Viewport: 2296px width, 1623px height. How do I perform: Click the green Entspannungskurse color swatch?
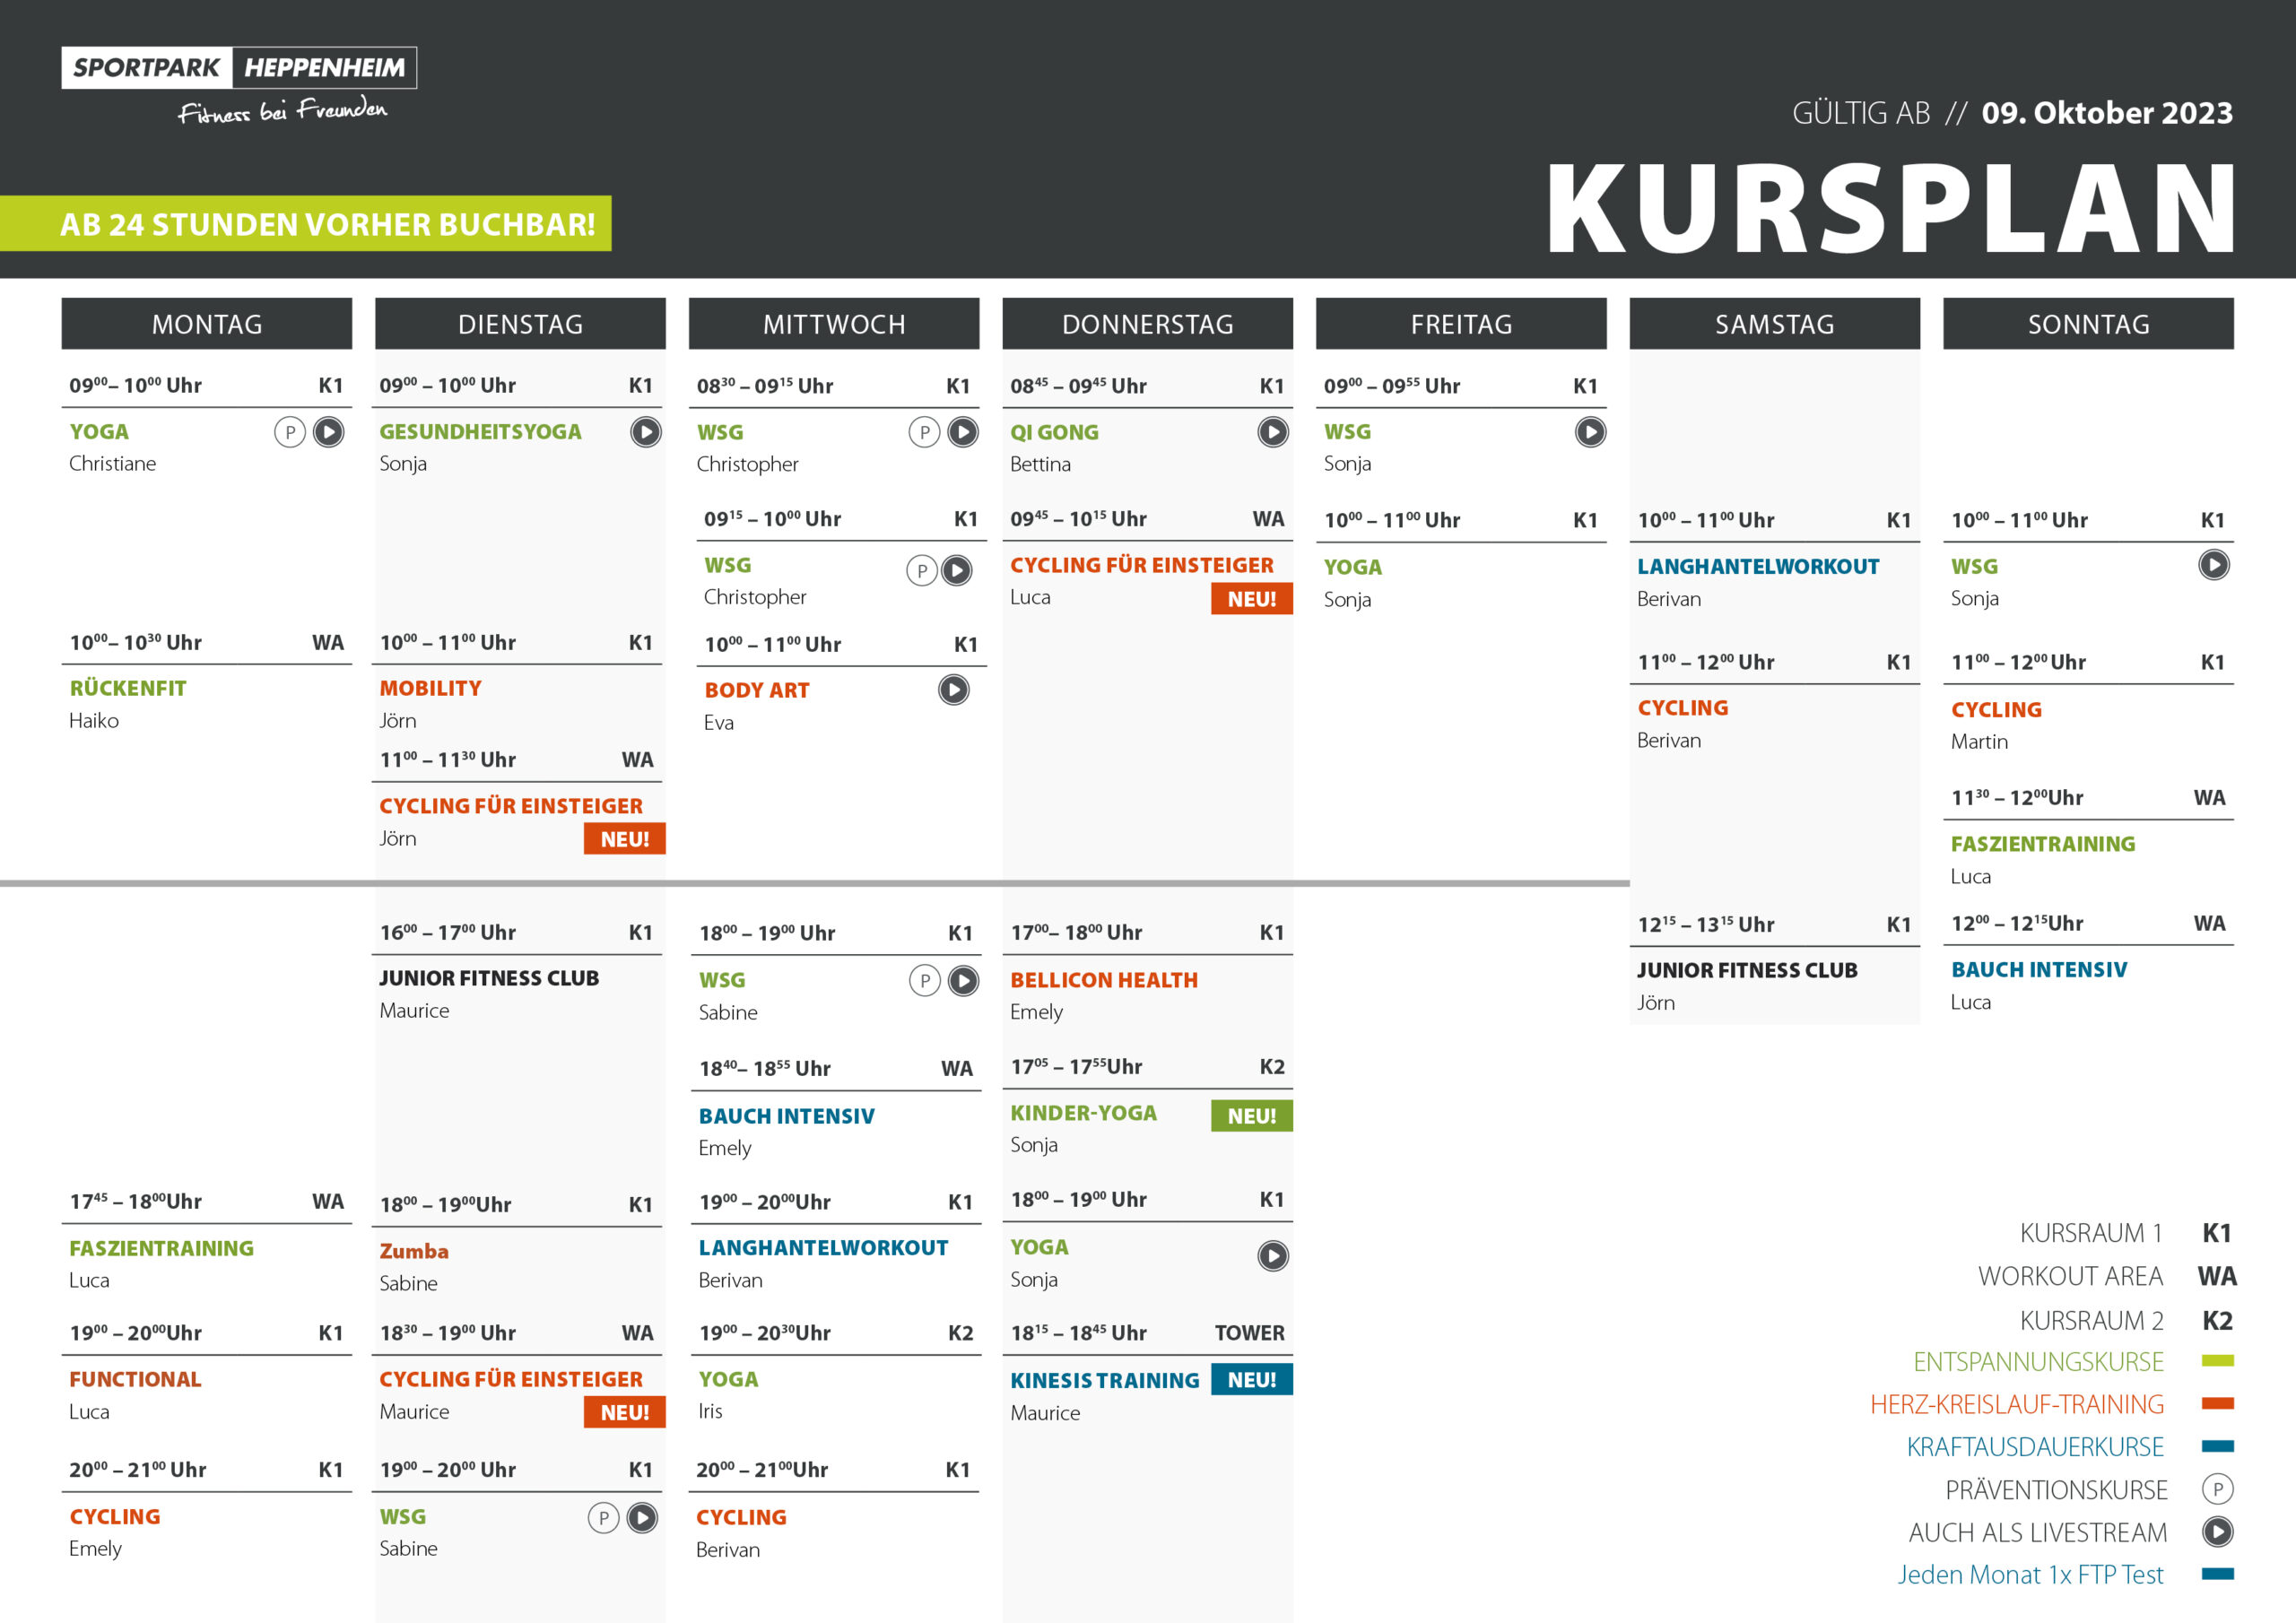2217,1361
